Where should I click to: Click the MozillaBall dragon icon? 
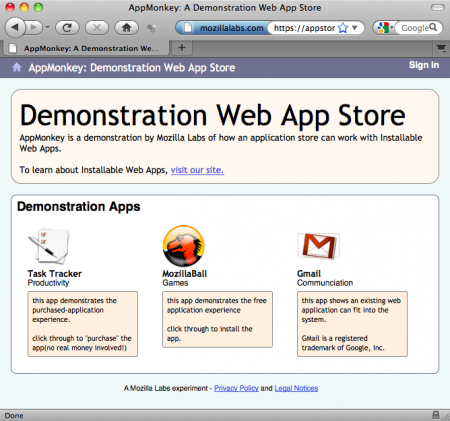pos(184,246)
